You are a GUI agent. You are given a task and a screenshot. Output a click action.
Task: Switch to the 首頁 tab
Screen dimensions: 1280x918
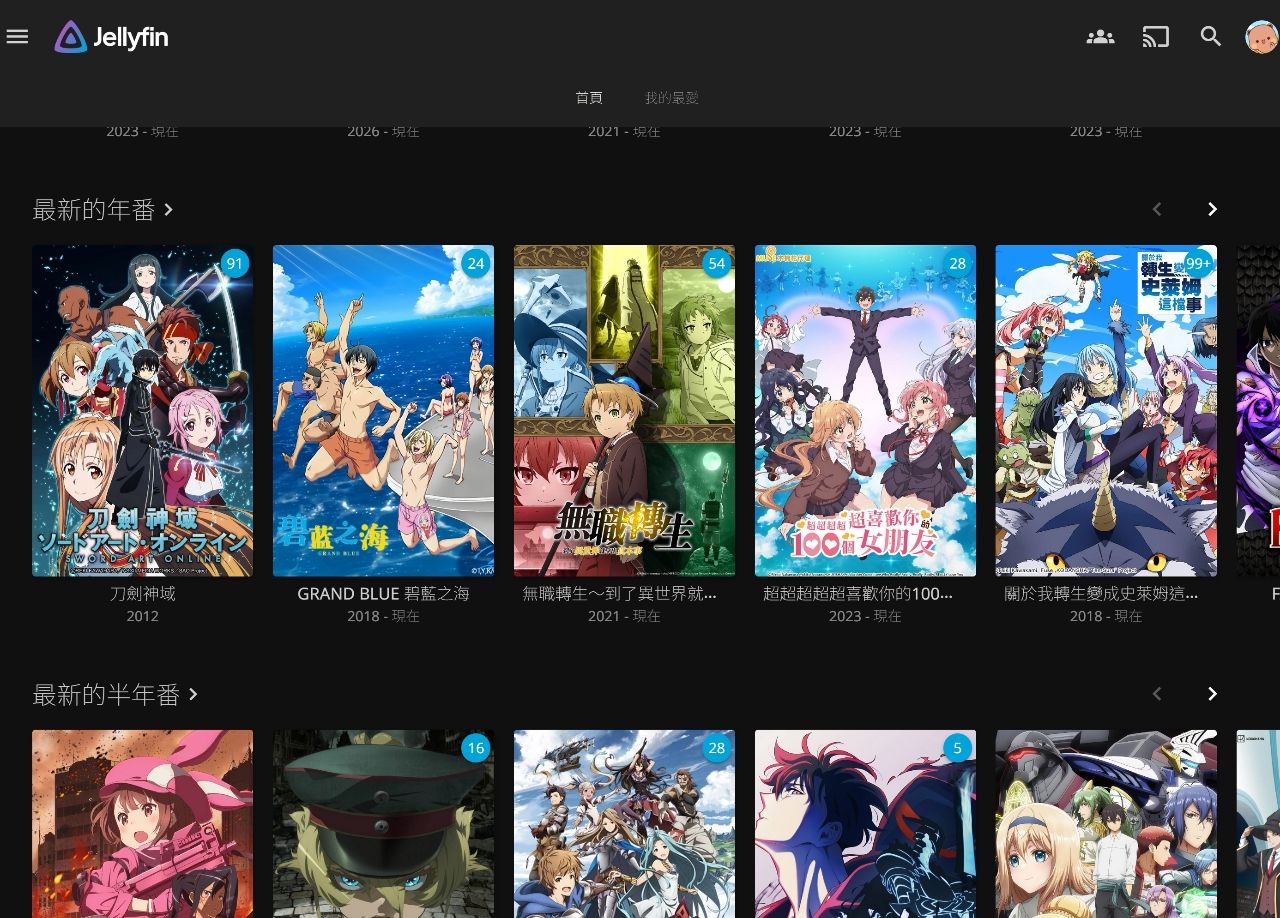point(589,98)
